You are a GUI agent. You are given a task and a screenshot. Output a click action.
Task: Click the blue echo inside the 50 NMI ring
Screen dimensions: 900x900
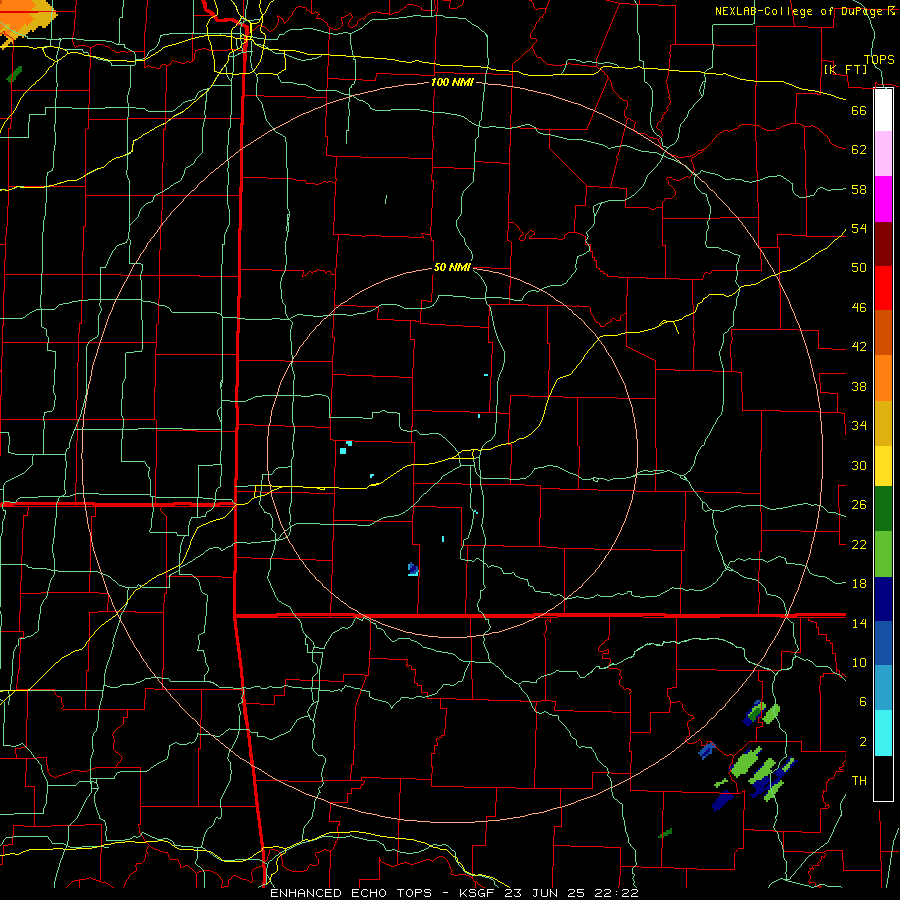pos(413,569)
